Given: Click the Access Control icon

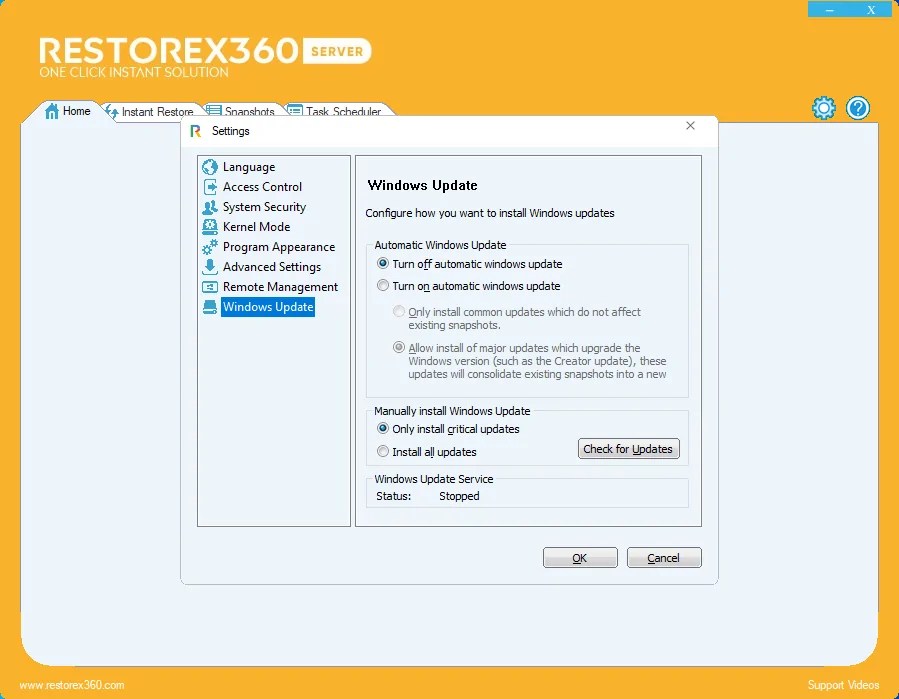Looking at the screenshot, I should pos(210,187).
